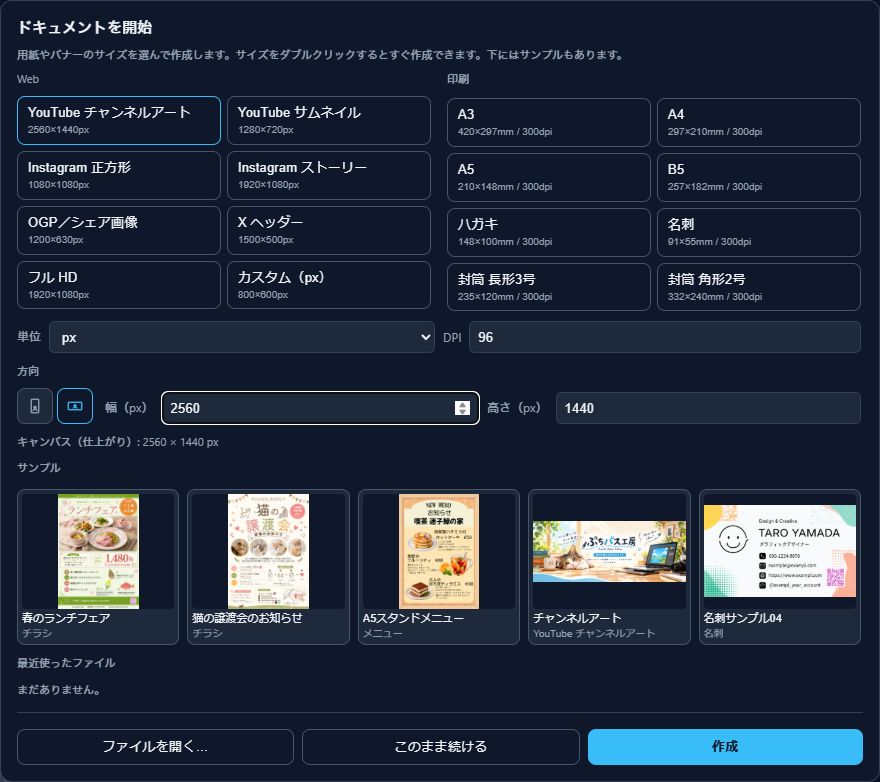Click the 最近使ったファイル heading
880x782 pixels.
[66, 663]
